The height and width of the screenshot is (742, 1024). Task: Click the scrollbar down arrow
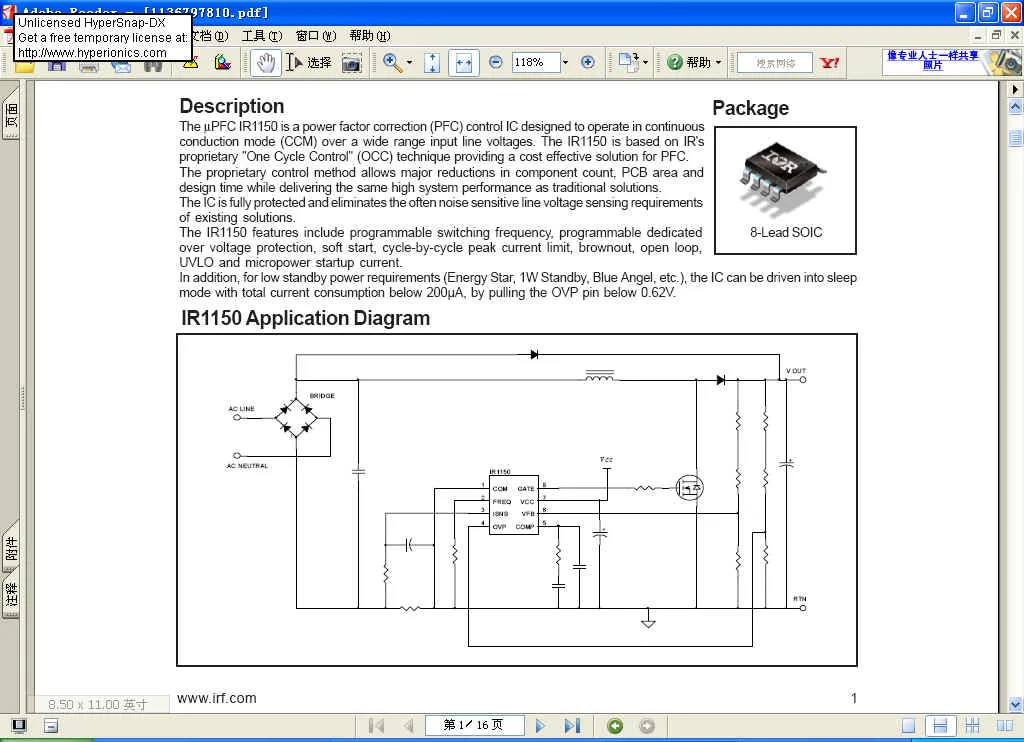(1016, 704)
